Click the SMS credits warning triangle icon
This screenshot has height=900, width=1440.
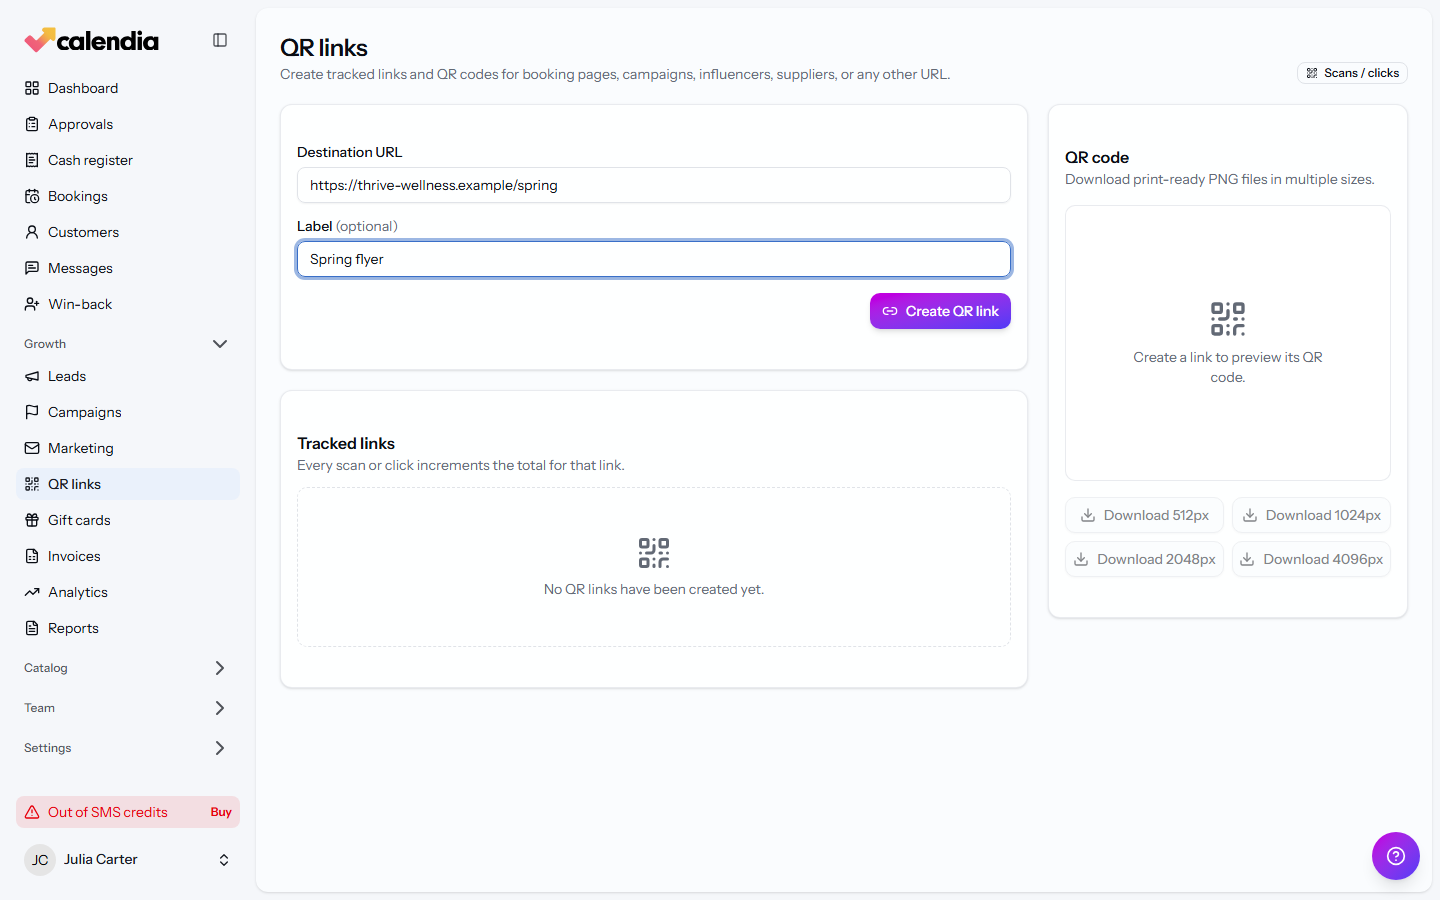pyautogui.click(x=32, y=812)
